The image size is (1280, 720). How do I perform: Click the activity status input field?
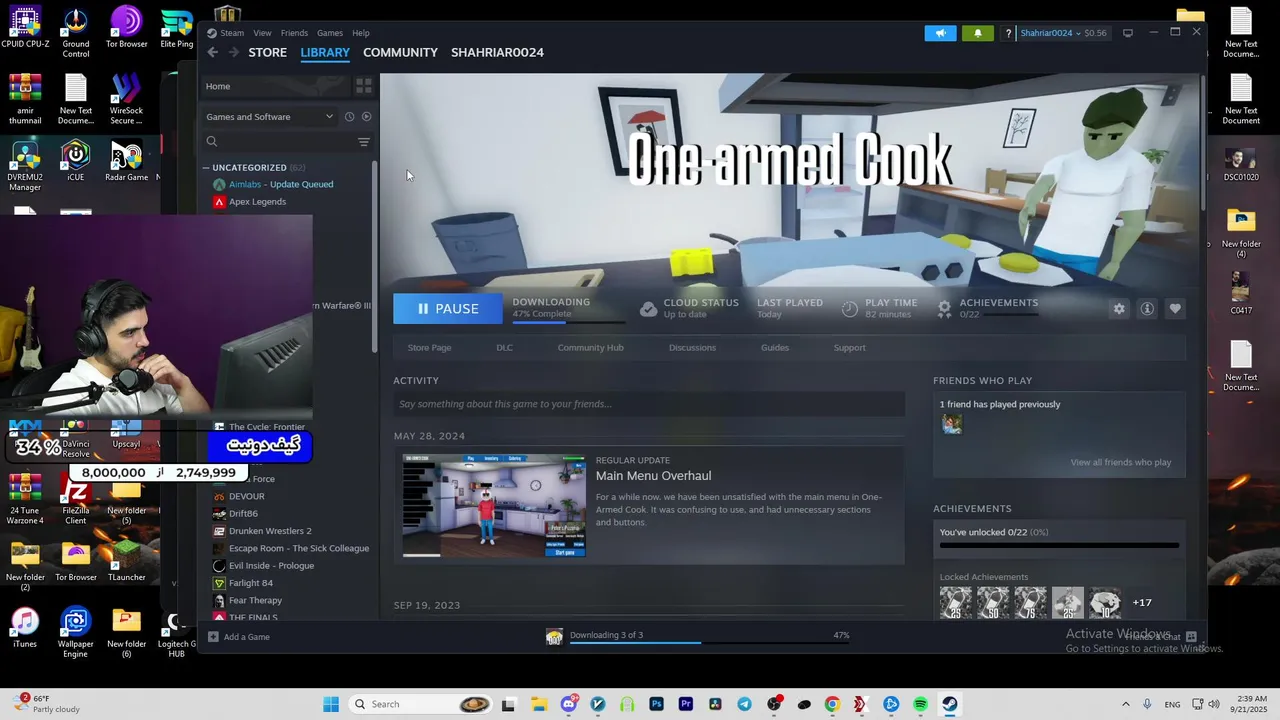[649, 404]
